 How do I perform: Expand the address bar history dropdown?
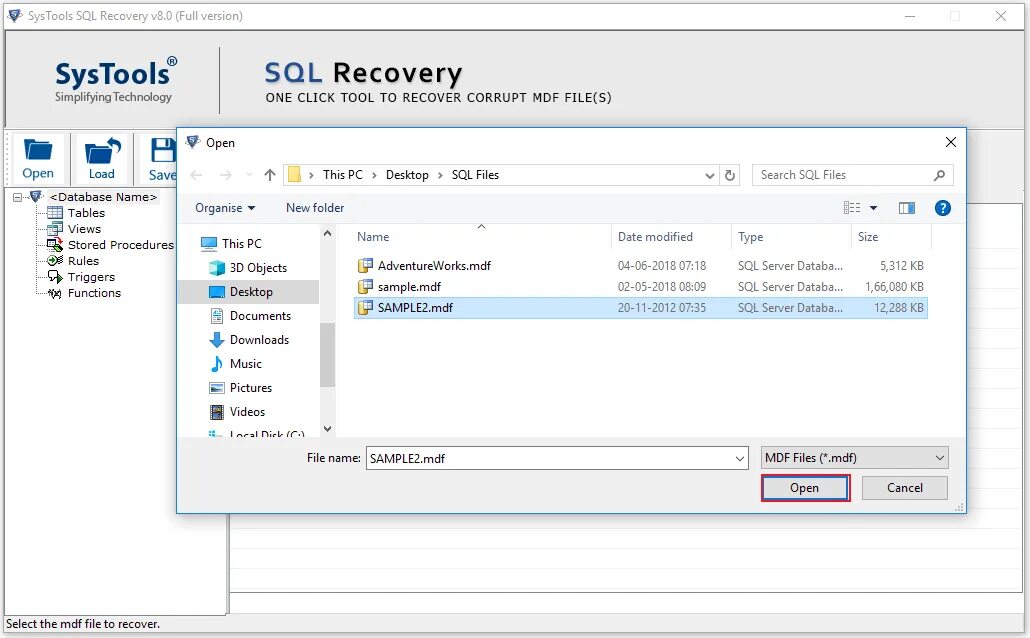pyautogui.click(x=709, y=175)
